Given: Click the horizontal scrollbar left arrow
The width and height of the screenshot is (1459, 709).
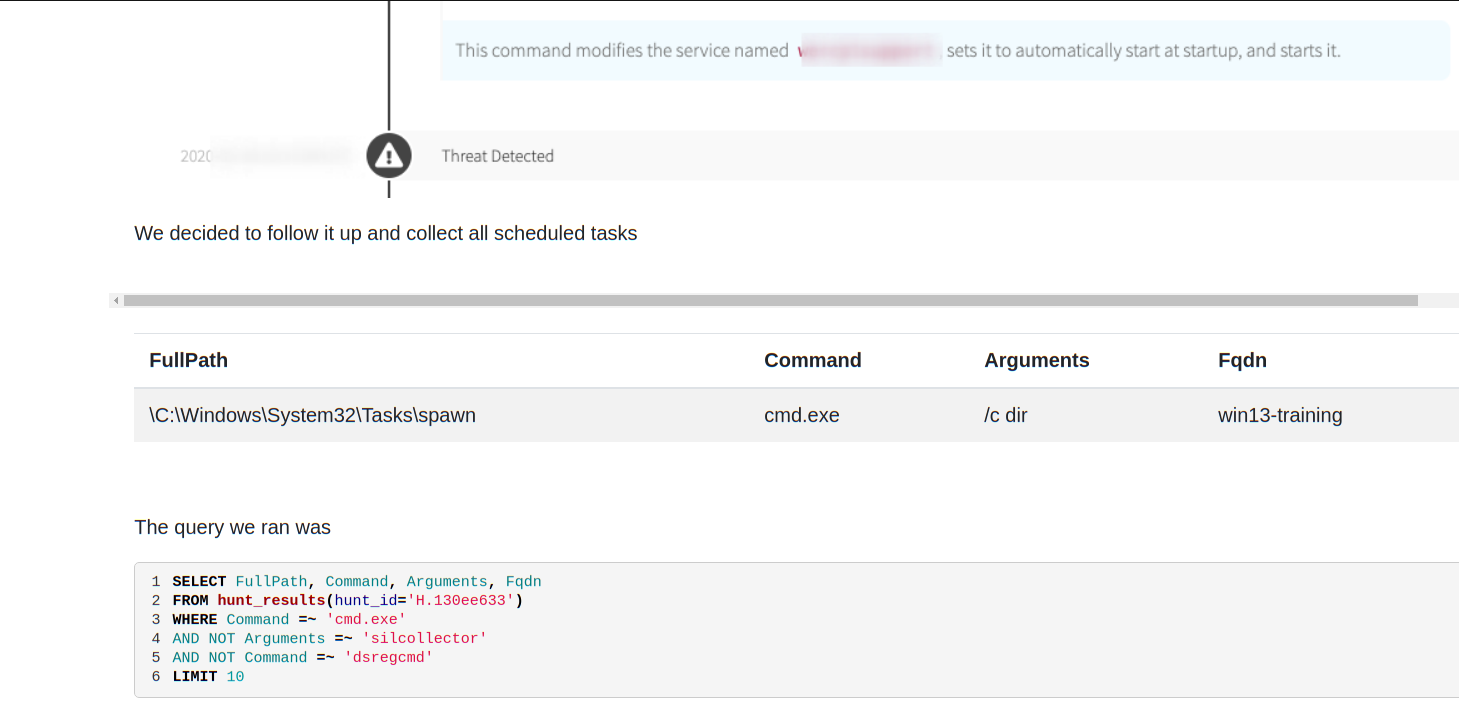Looking at the screenshot, I should (116, 300).
